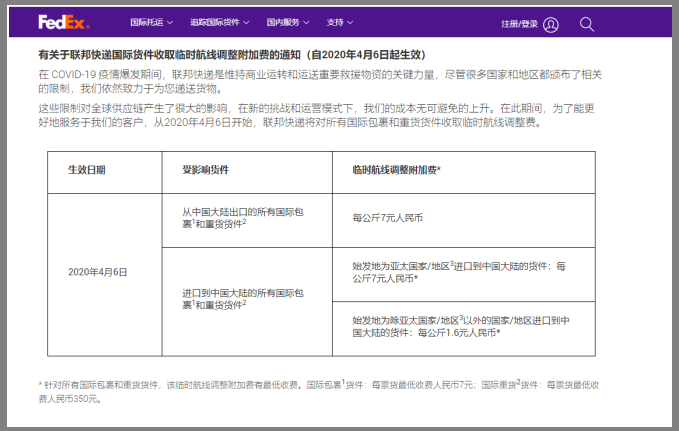Expand the chevron next to 国内服务
The image size is (679, 431).
click(x=306, y=22)
